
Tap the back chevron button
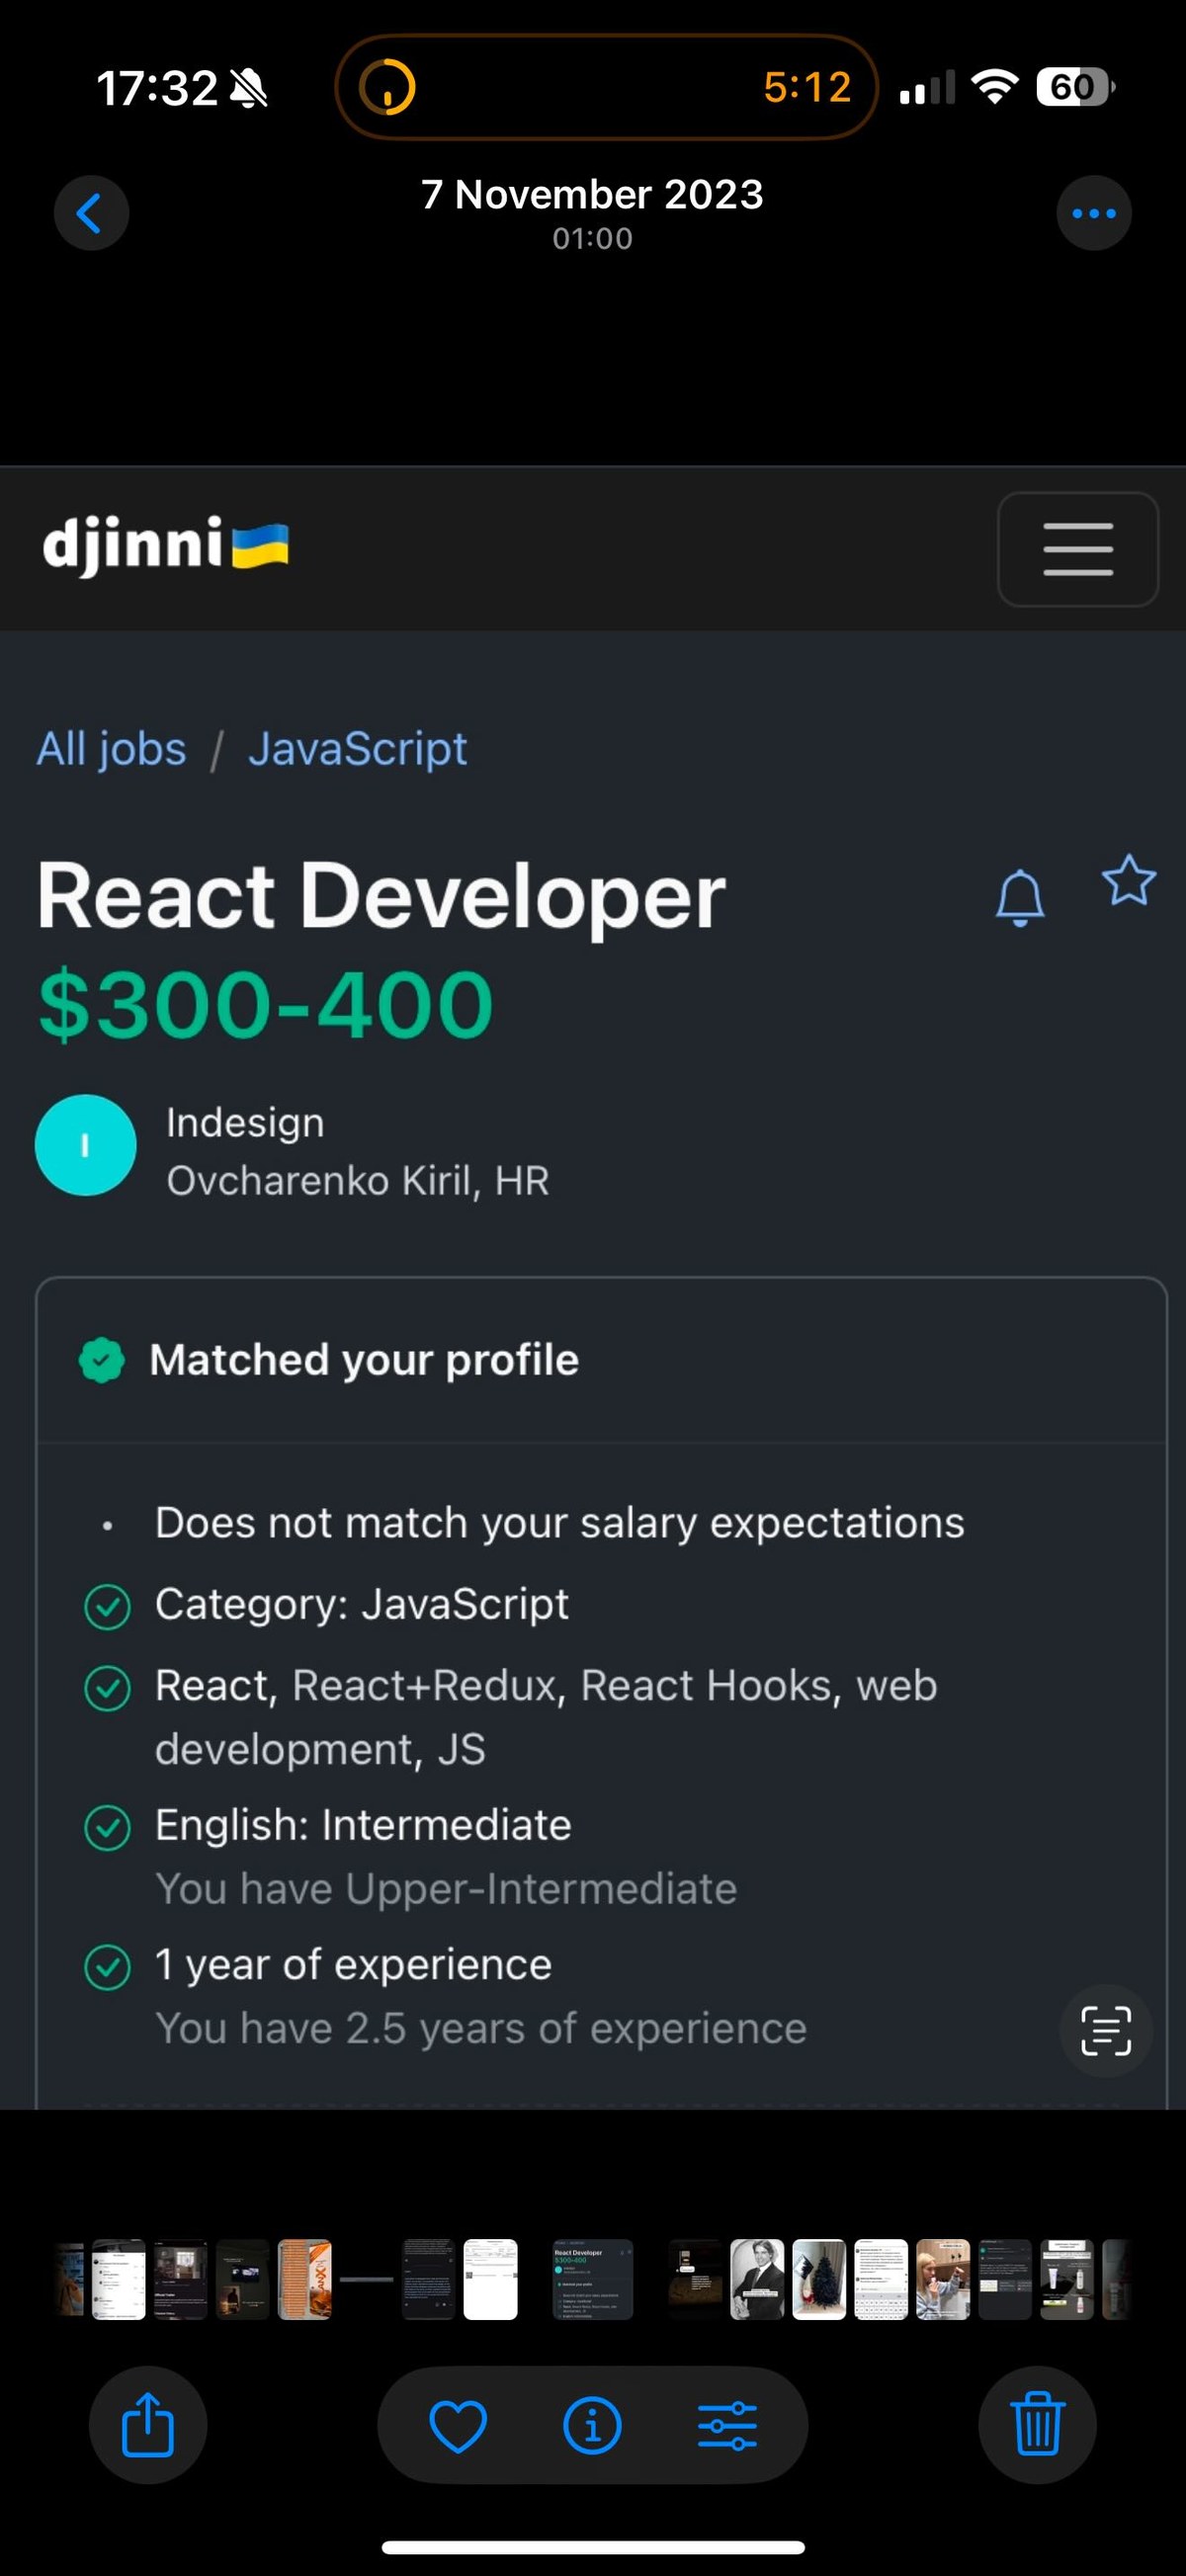[x=91, y=213]
